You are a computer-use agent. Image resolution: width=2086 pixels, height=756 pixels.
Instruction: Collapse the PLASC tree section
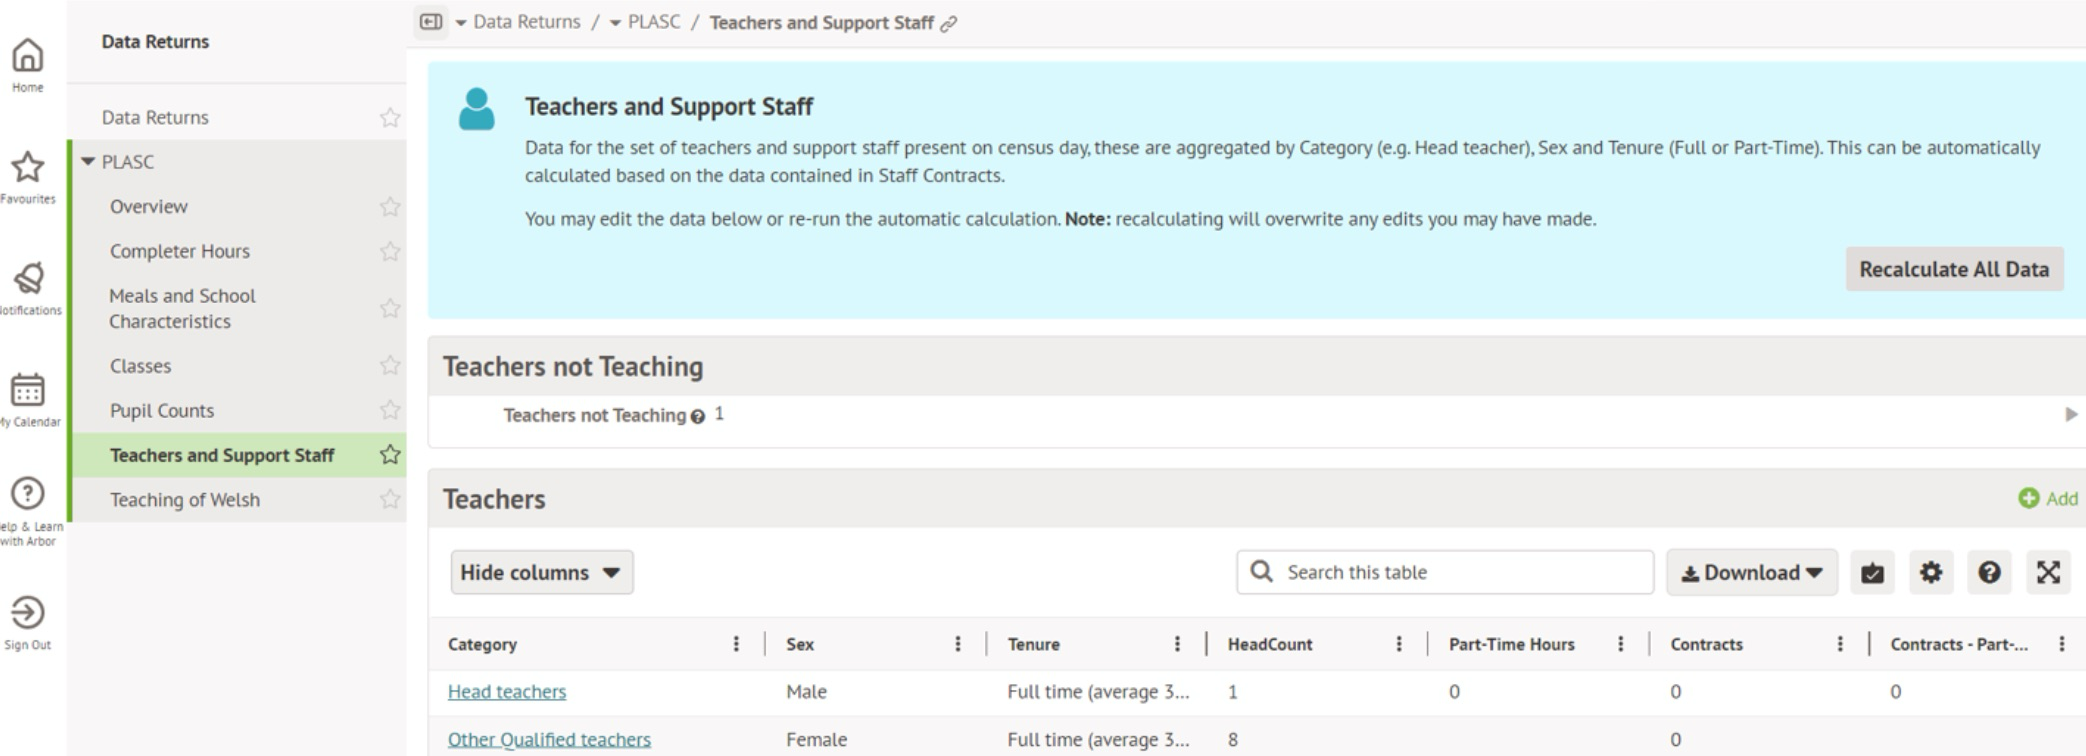(x=88, y=162)
